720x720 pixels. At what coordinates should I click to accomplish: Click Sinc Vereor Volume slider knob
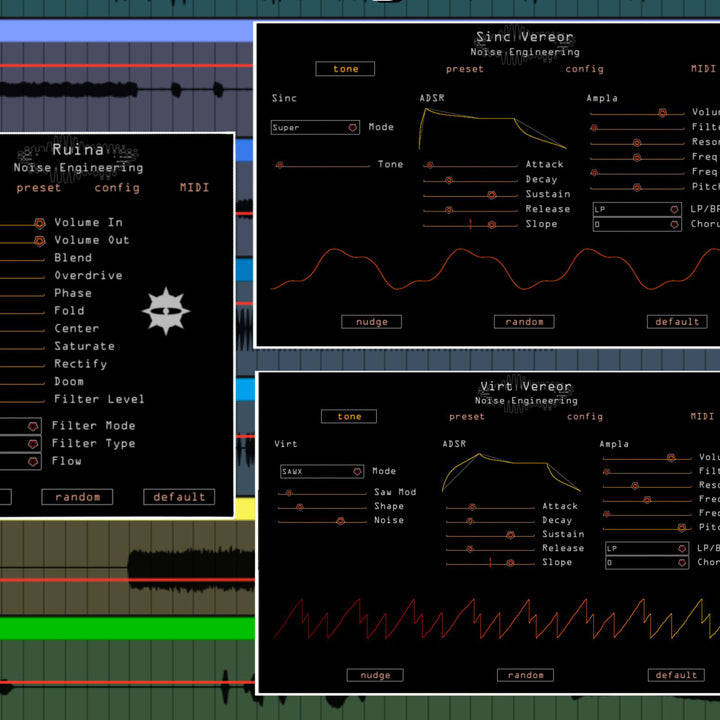(662, 112)
